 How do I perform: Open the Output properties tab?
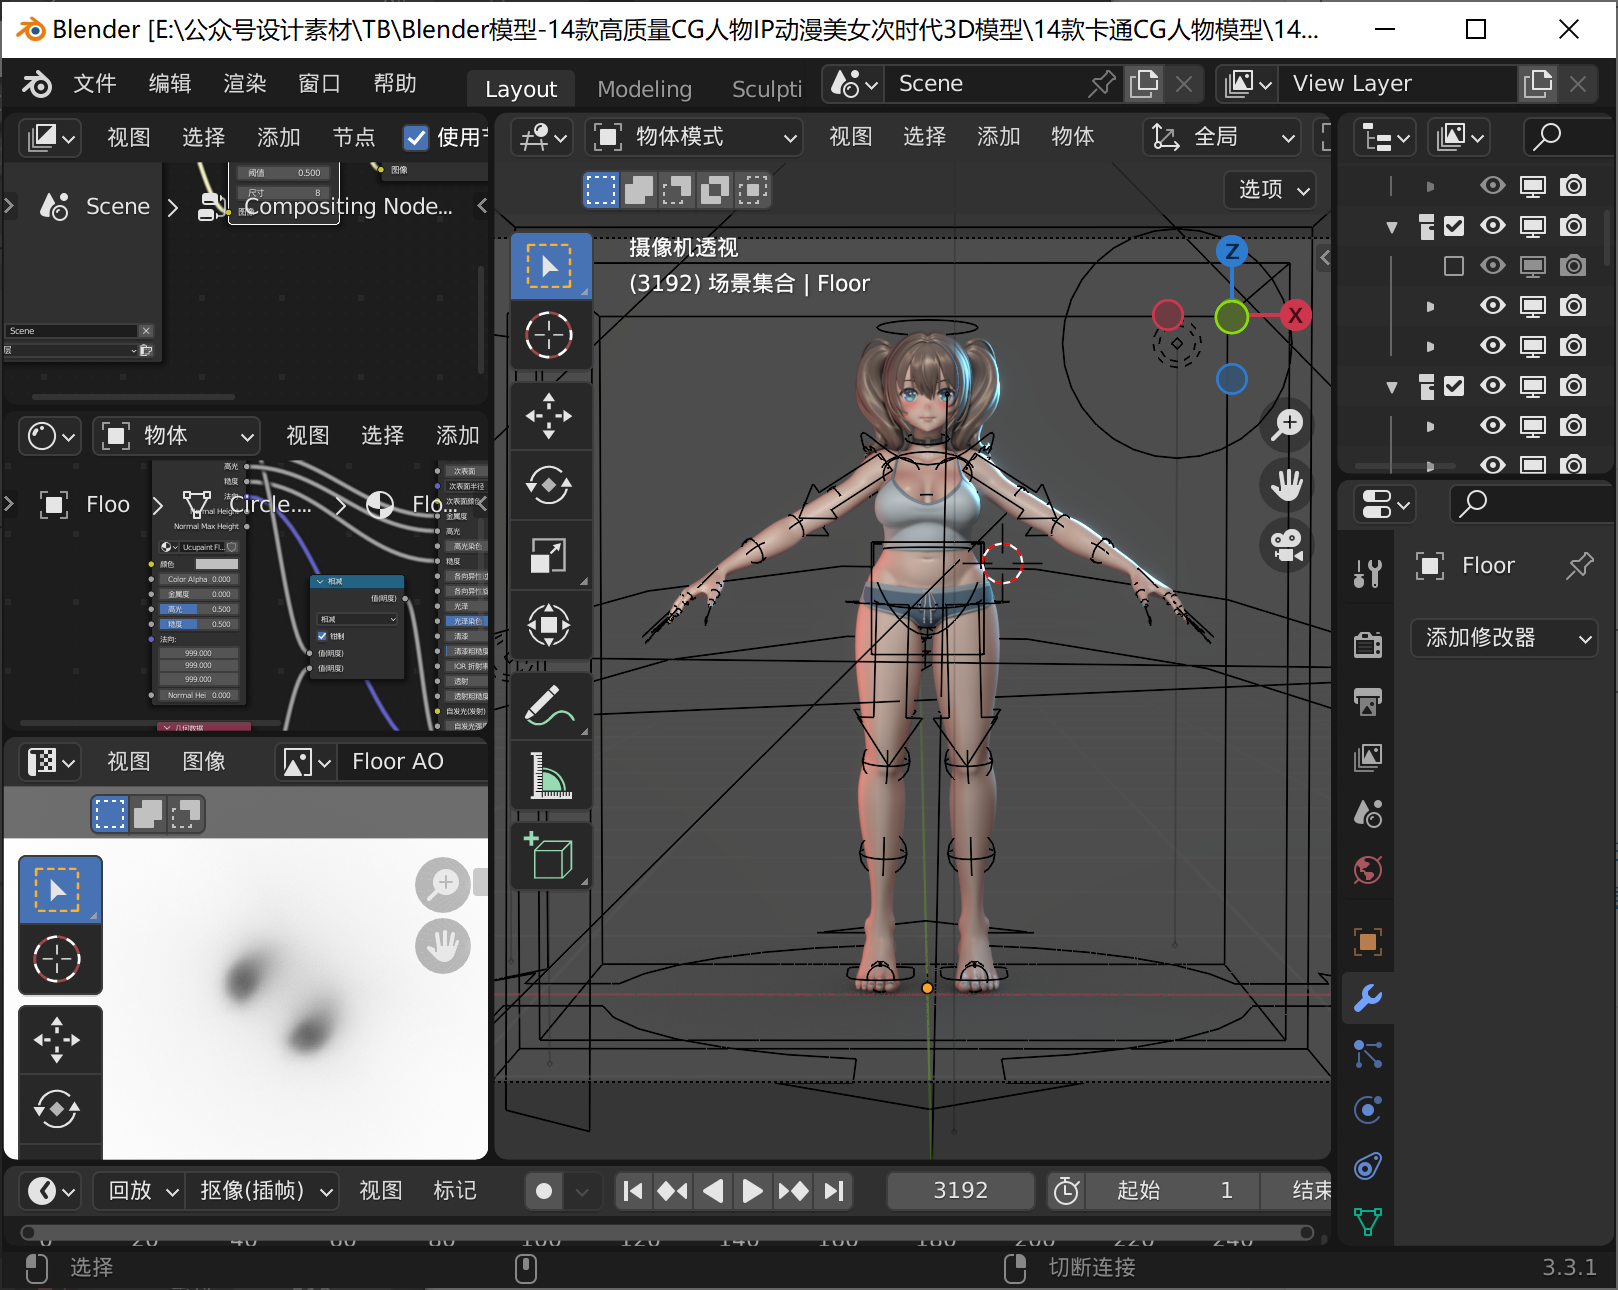1368,701
